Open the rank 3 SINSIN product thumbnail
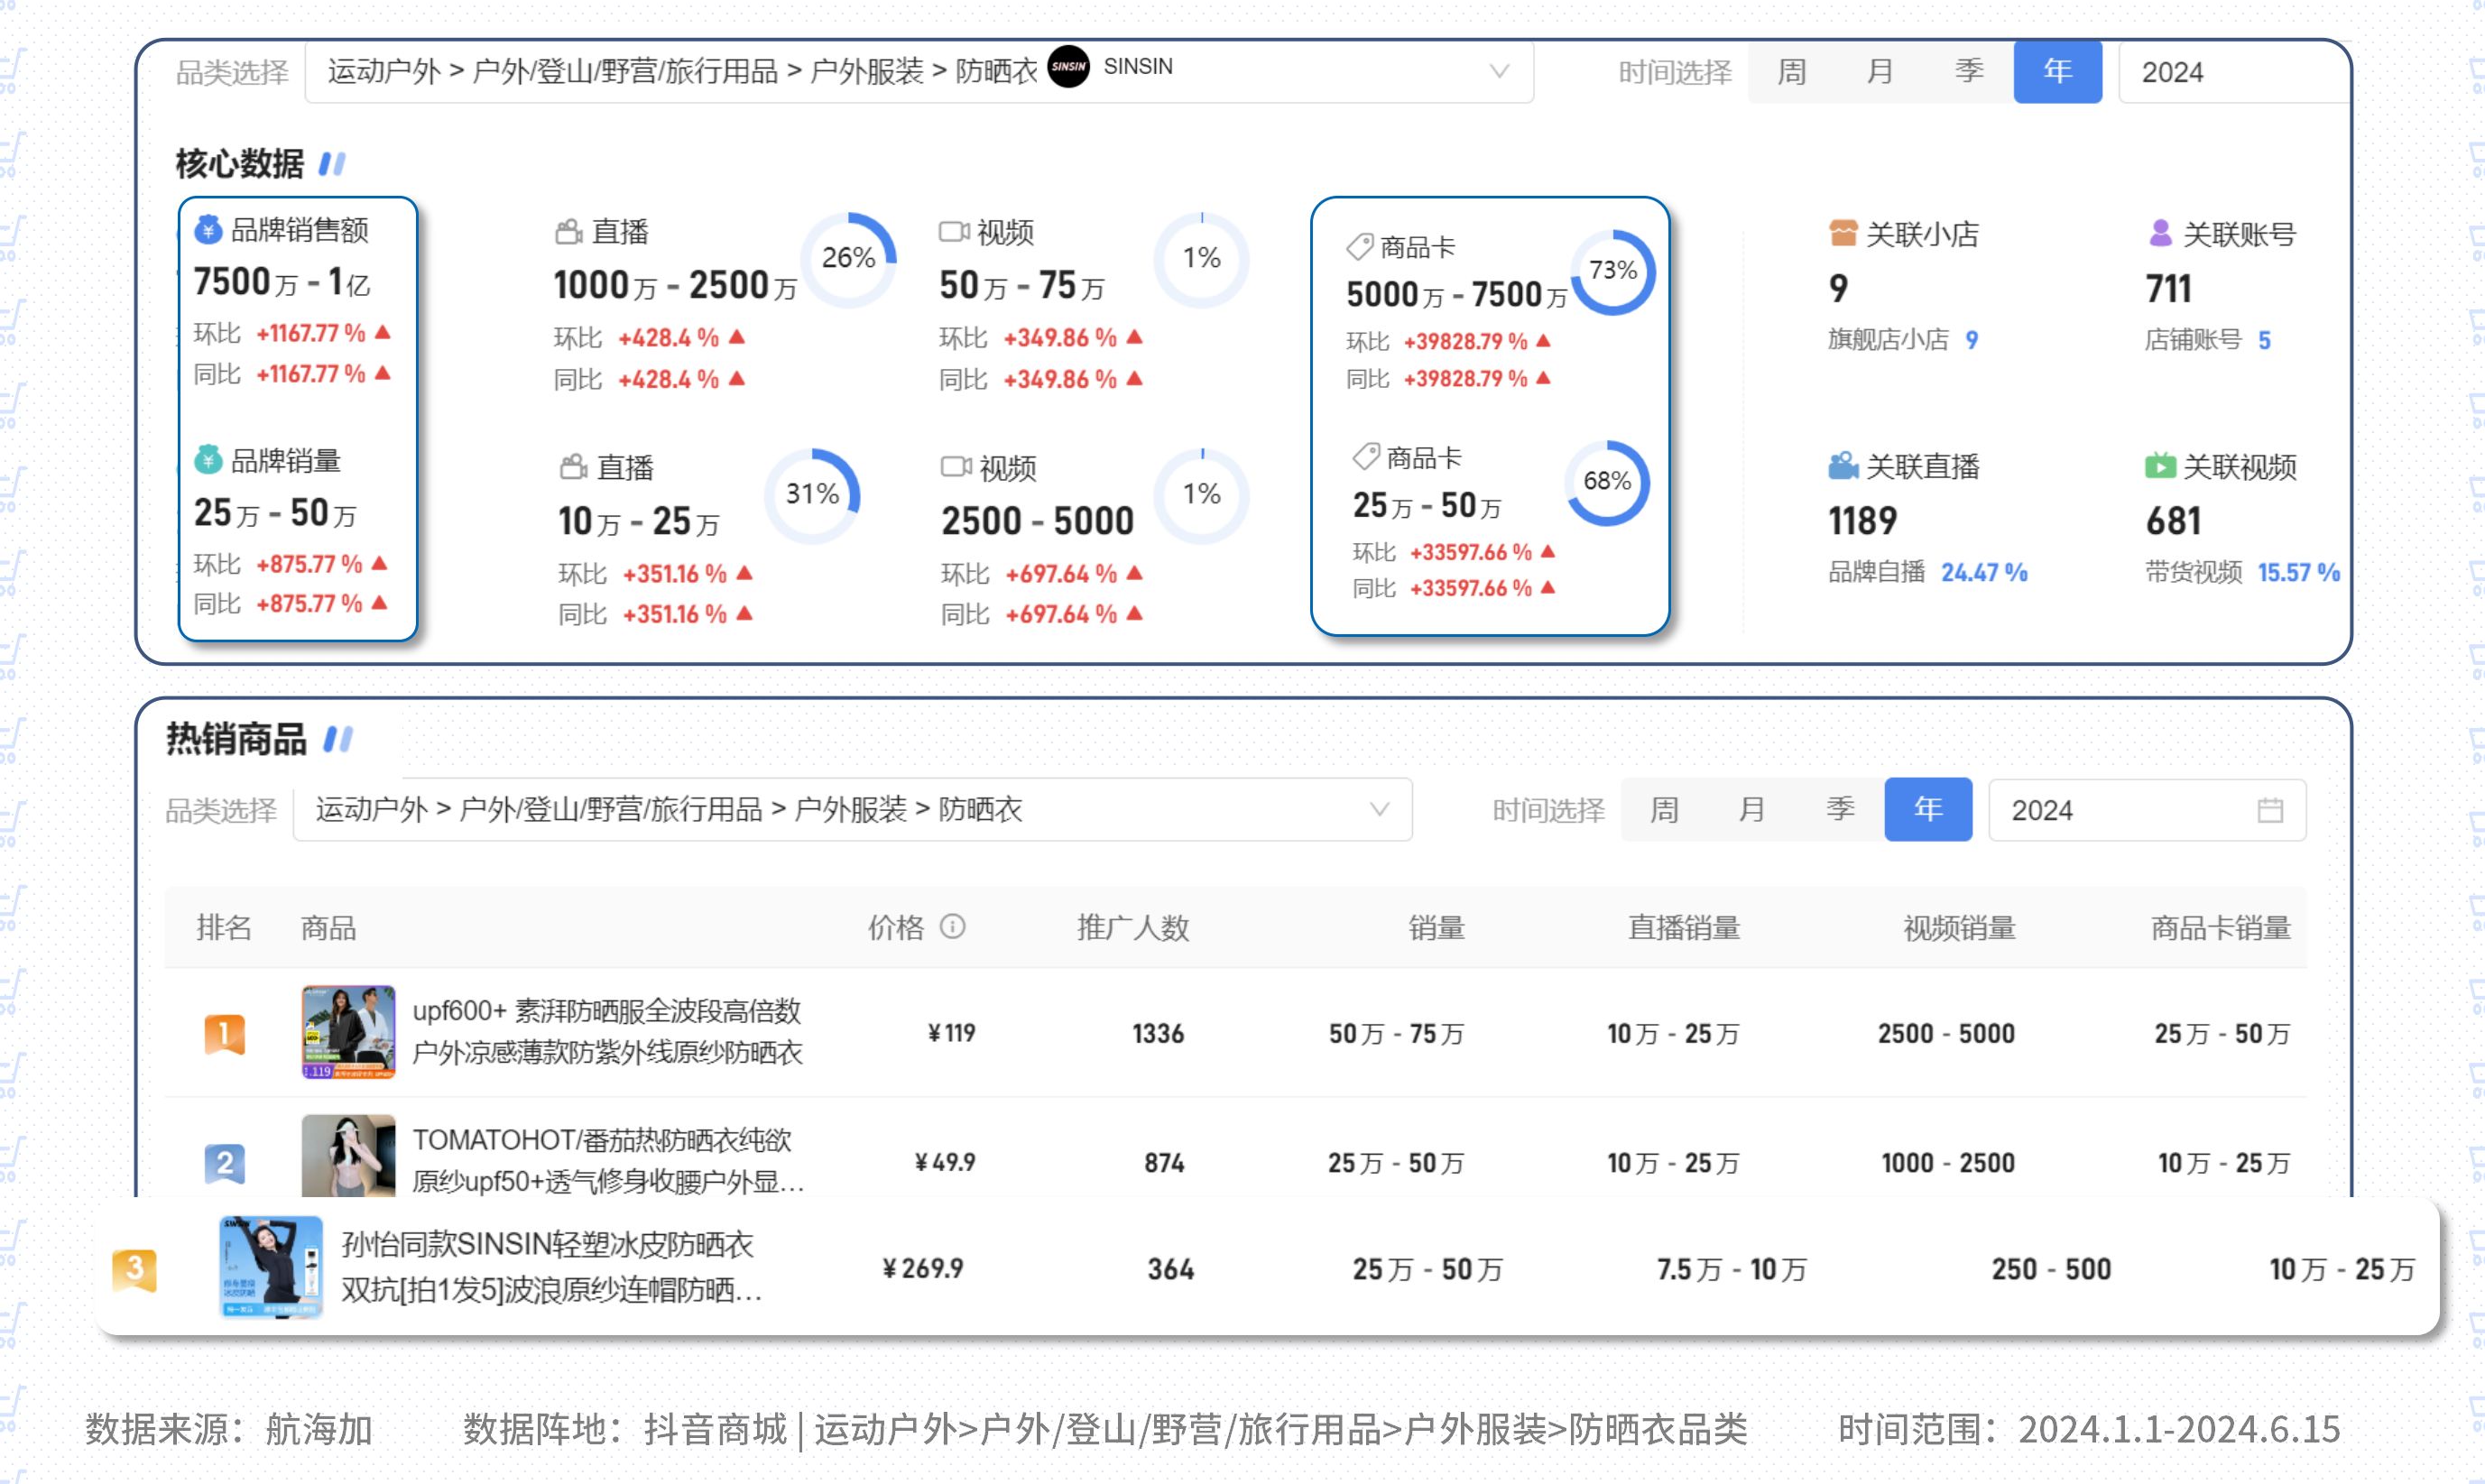2485x1484 pixels. [271, 1267]
